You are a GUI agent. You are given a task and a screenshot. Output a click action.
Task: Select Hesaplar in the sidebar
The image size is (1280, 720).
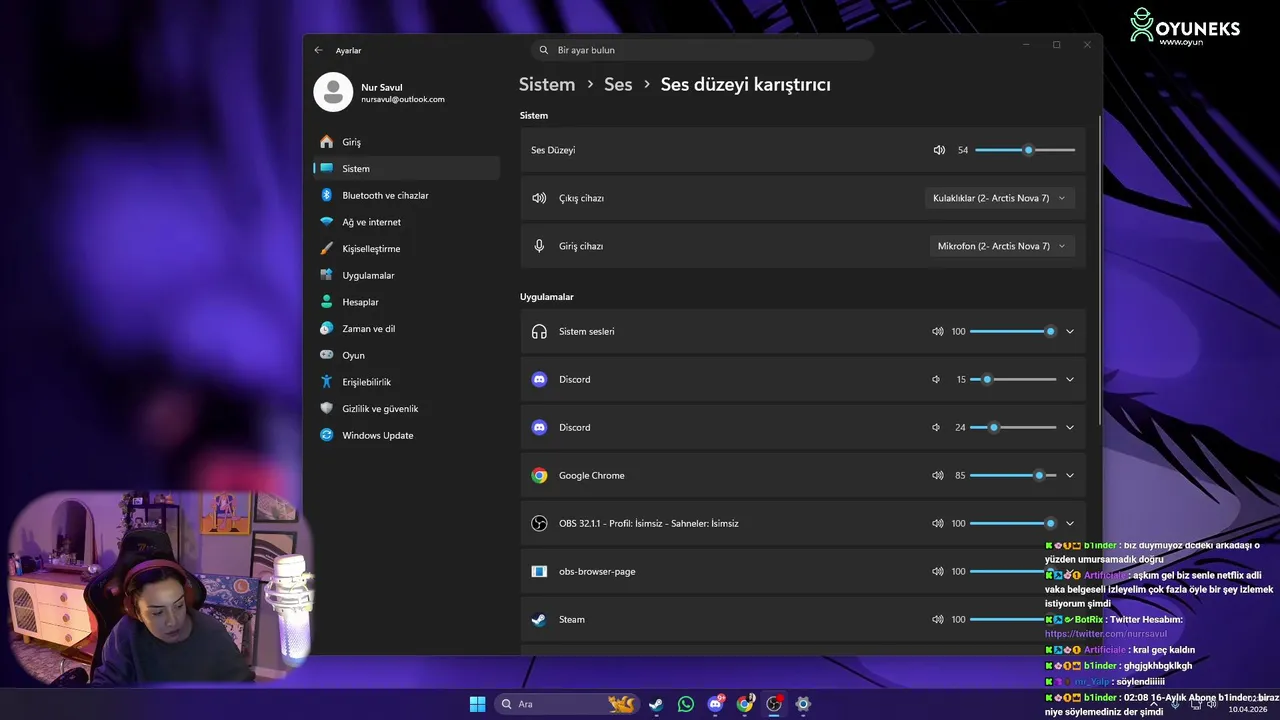pyautogui.click(x=407, y=302)
